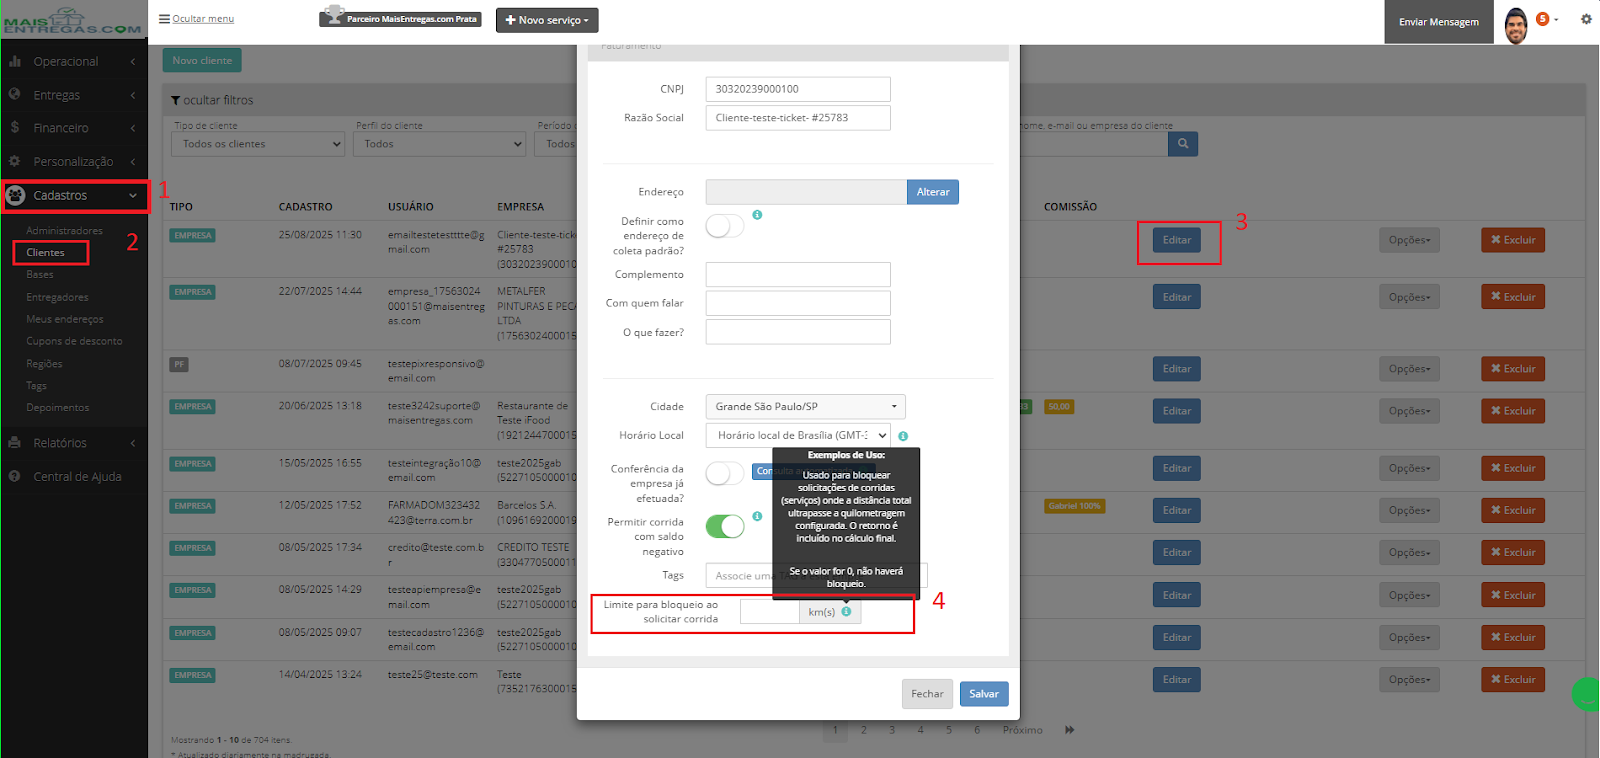Click the last-page double arrow pagination icon
Image resolution: width=1600 pixels, height=758 pixels.
(x=1070, y=730)
